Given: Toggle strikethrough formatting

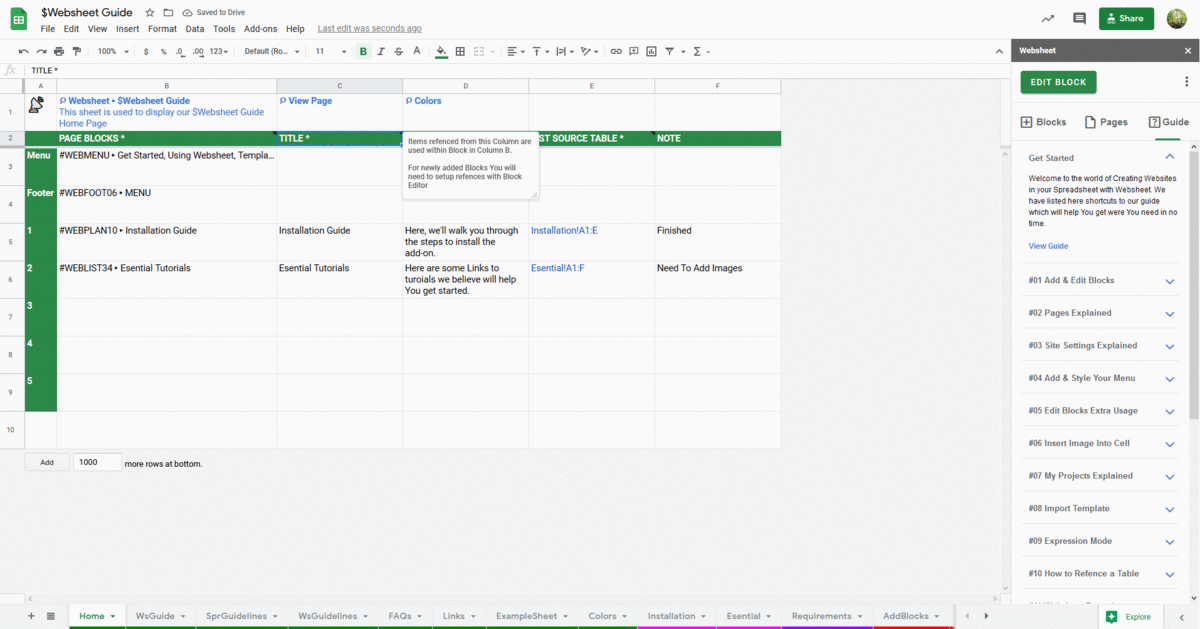Looking at the screenshot, I should point(399,51).
